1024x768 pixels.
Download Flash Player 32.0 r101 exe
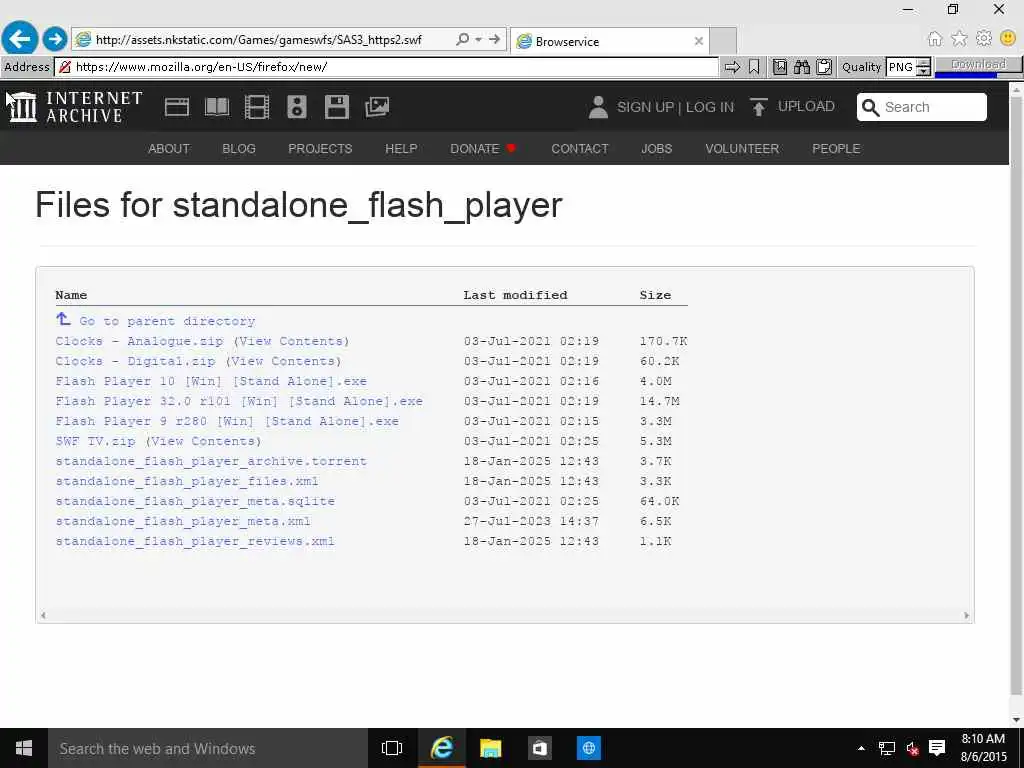click(239, 401)
